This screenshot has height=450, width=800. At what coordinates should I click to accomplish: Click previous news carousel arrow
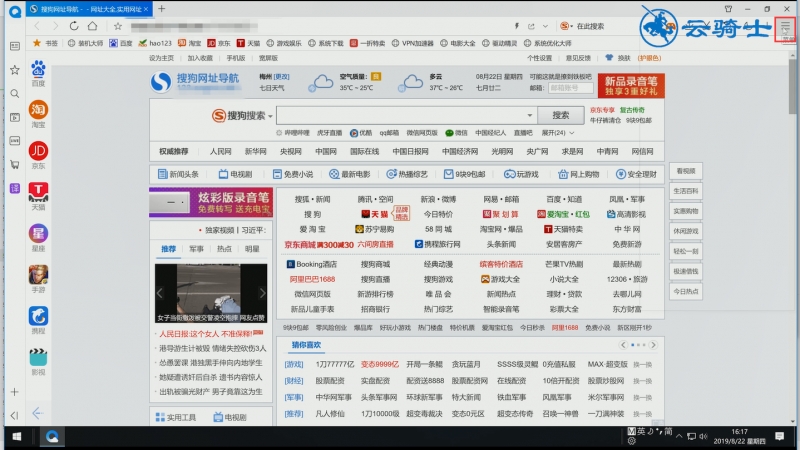click(160, 293)
